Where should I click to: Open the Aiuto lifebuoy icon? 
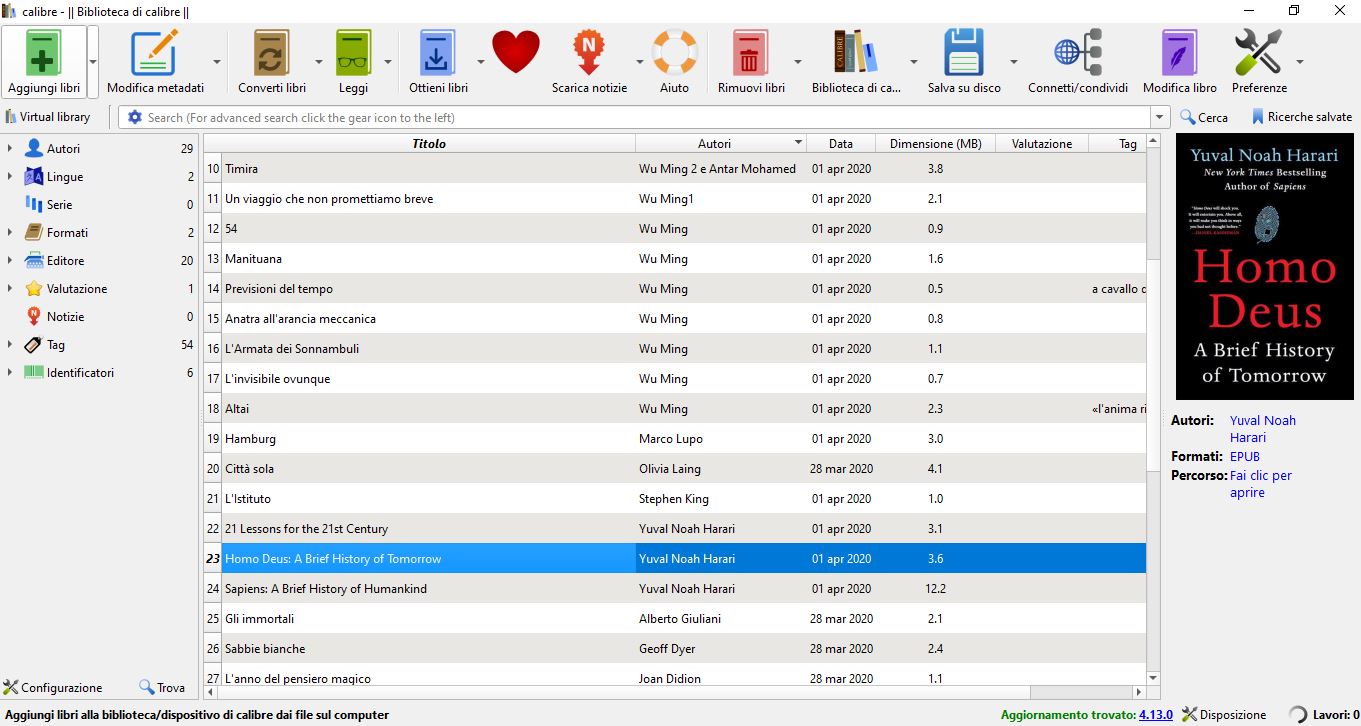(674, 52)
